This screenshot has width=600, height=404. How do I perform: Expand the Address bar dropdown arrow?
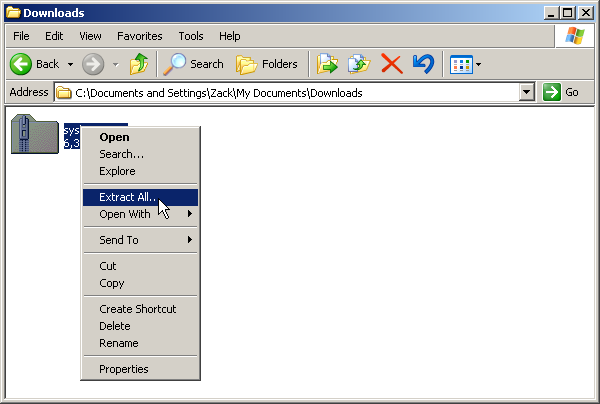[x=527, y=92]
